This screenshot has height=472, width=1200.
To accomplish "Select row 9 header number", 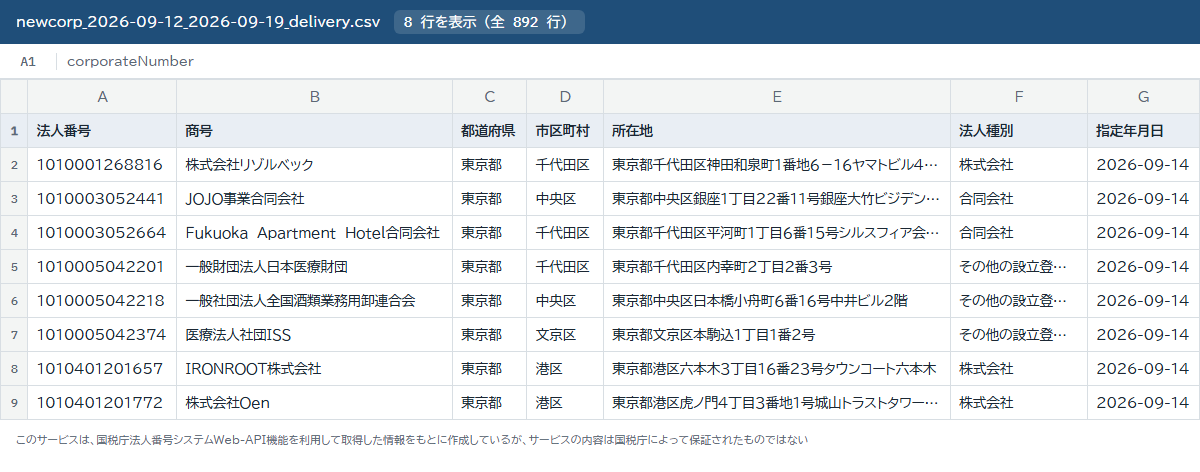I will [14, 403].
